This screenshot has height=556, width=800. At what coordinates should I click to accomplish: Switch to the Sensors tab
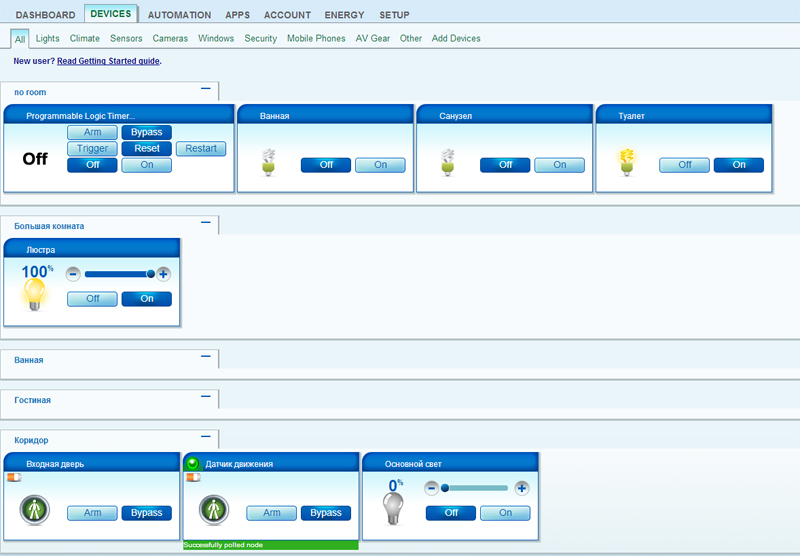[x=126, y=38]
